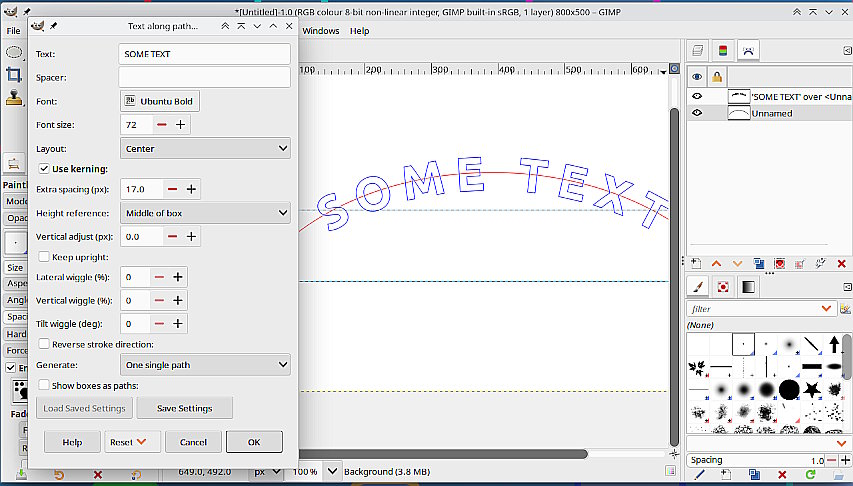The width and height of the screenshot is (853, 486).
Task: Convert selection to path
Action: (800, 264)
